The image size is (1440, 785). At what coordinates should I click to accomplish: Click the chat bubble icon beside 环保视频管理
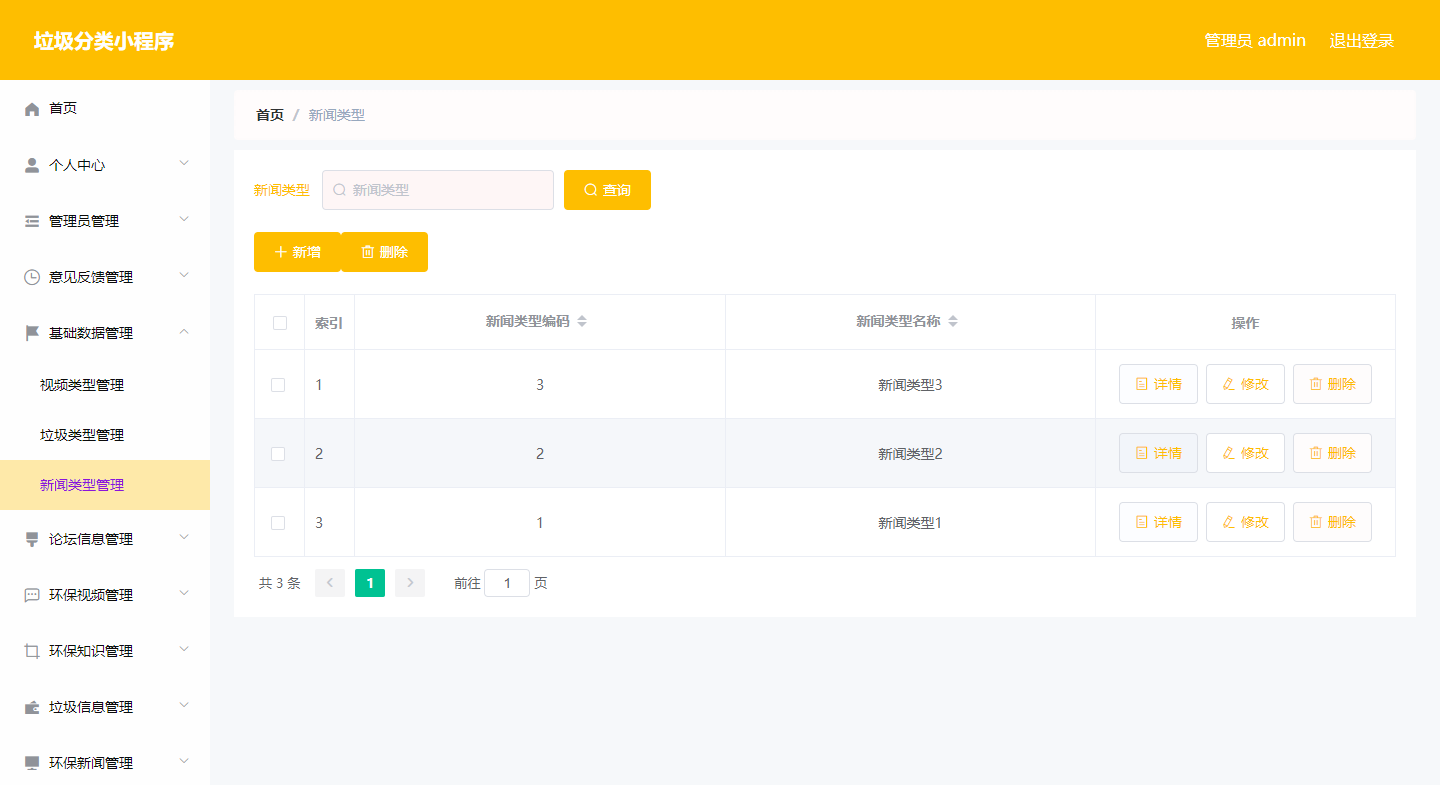click(x=31, y=593)
